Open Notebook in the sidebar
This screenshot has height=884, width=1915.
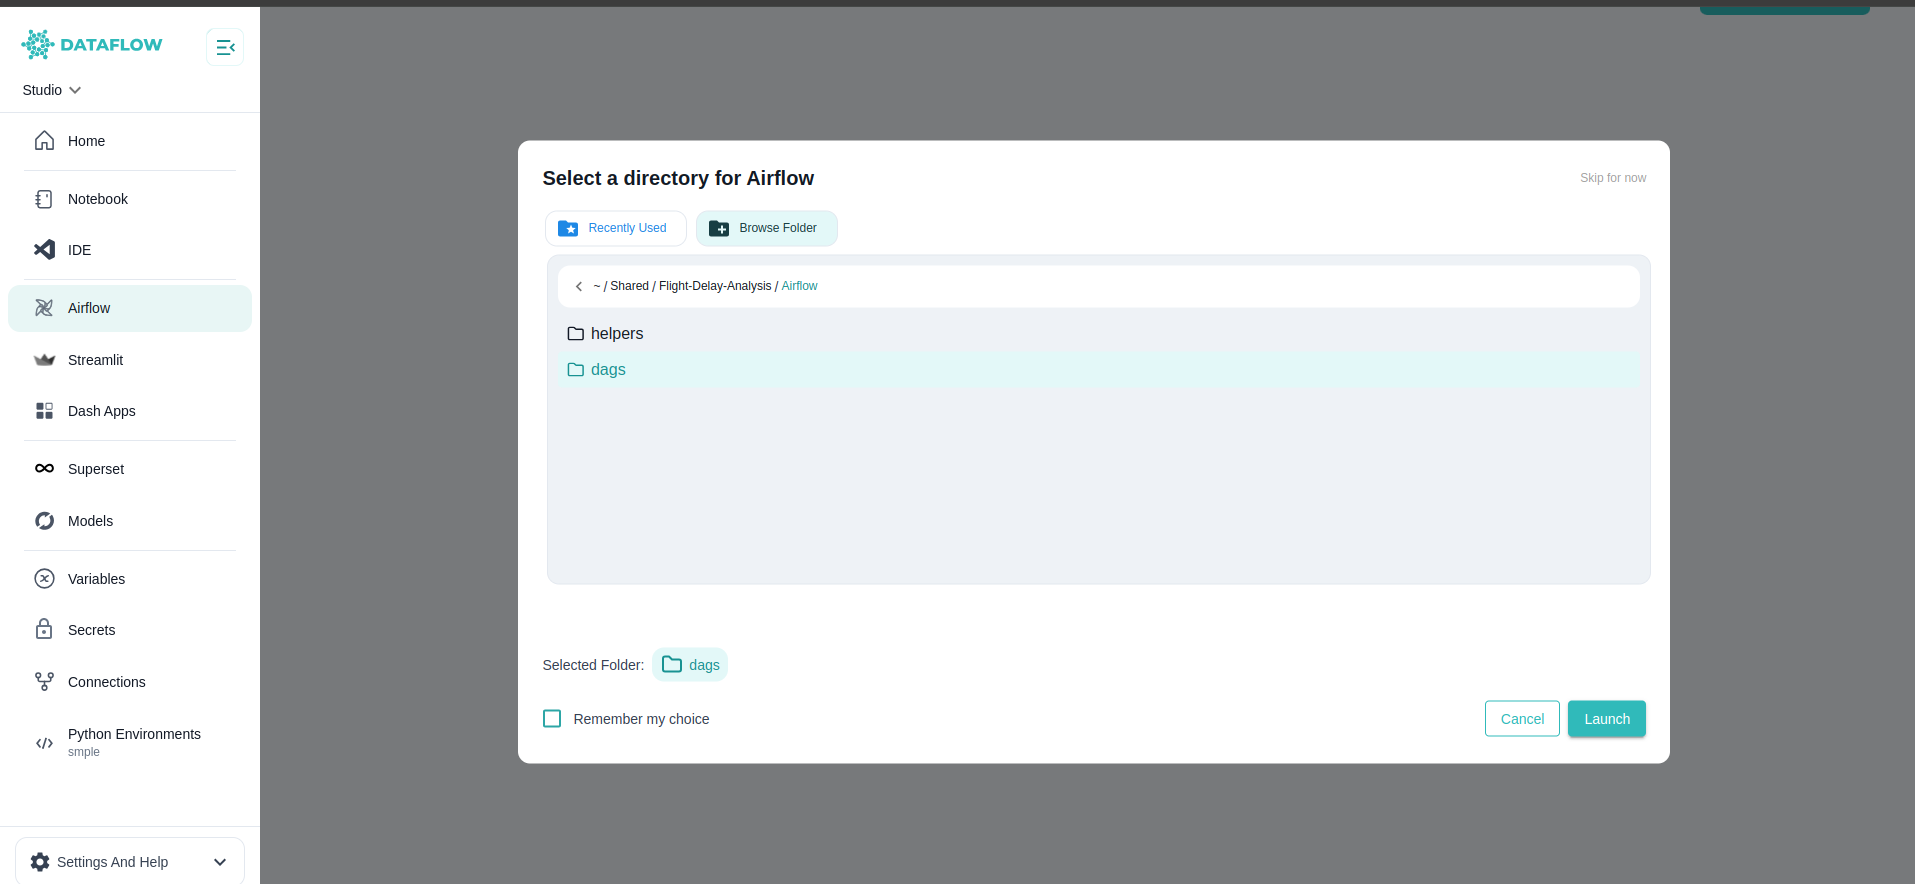point(130,199)
